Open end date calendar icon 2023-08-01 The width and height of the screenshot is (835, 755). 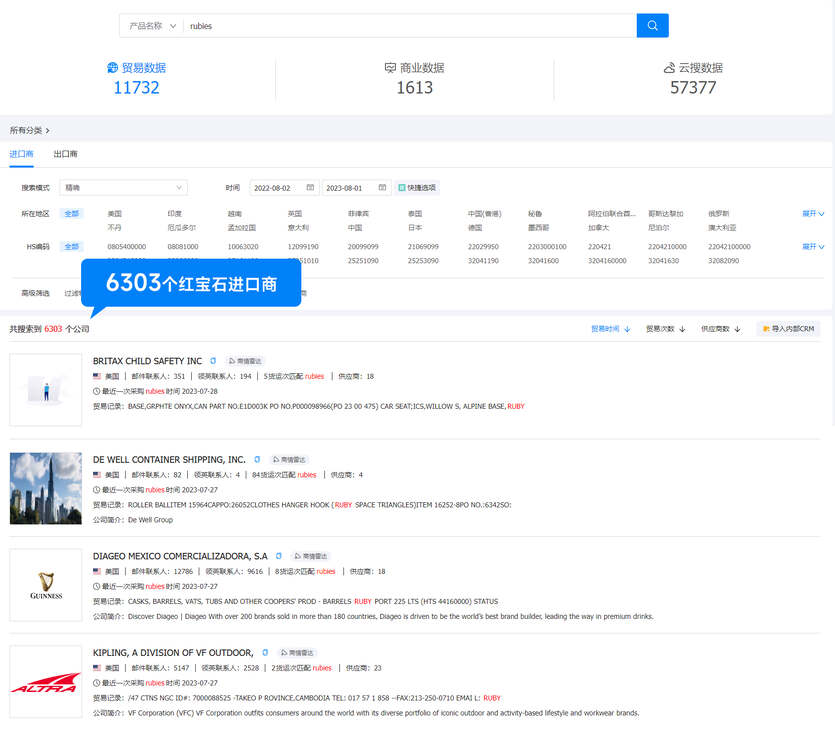coord(382,187)
